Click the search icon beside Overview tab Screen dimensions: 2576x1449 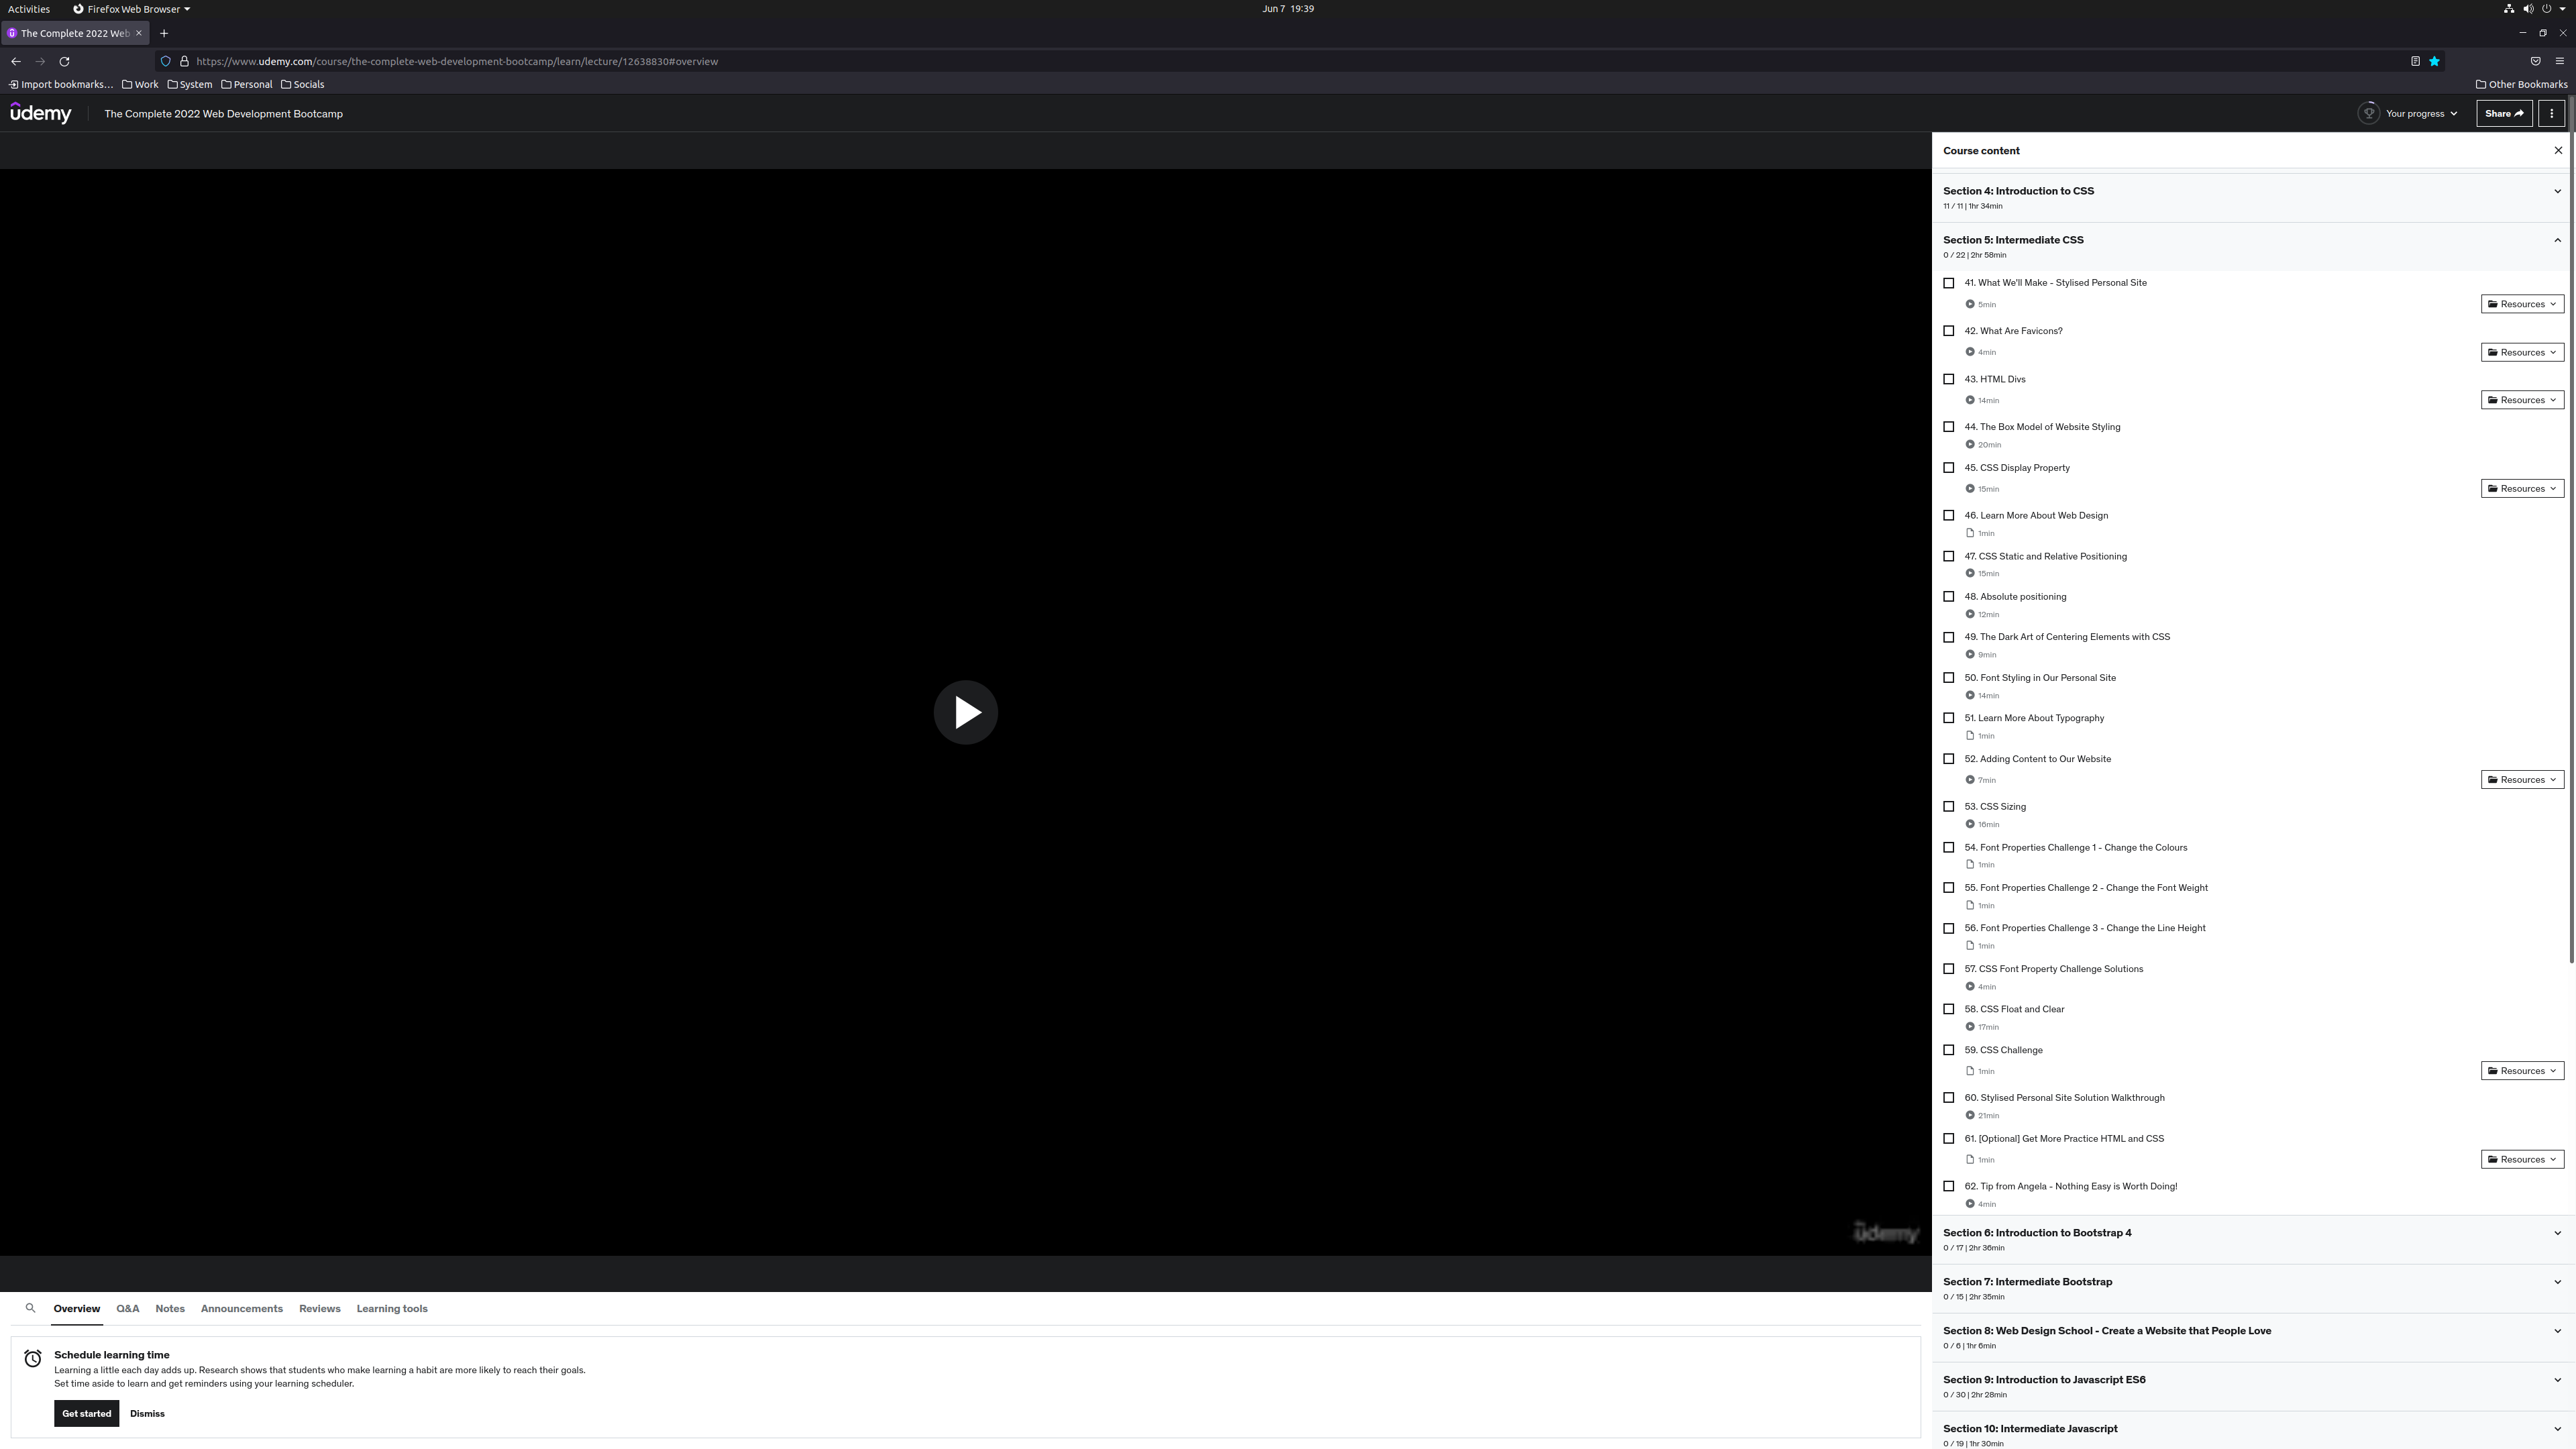[x=31, y=1308]
